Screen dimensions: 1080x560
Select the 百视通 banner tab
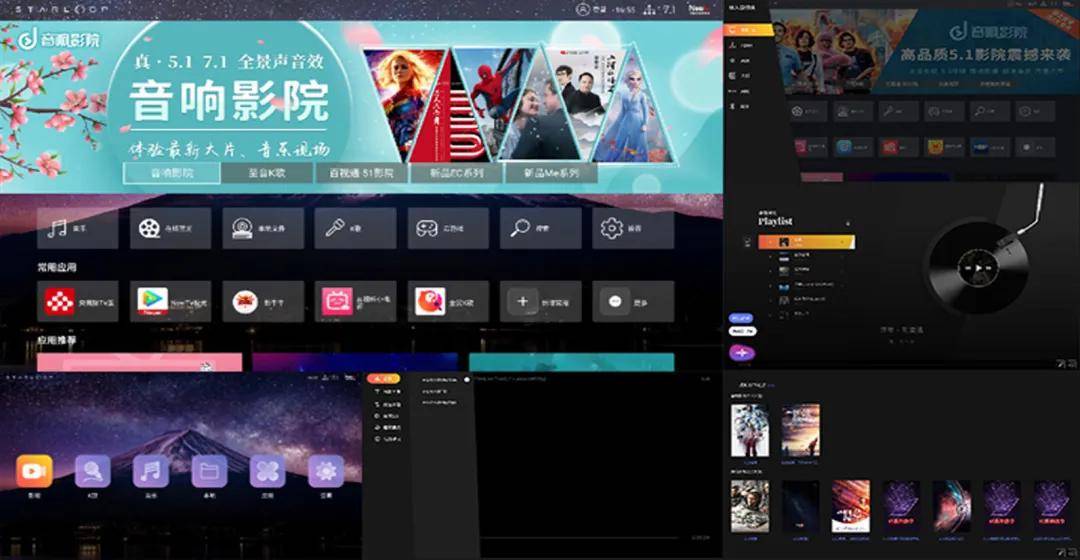click(x=362, y=173)
